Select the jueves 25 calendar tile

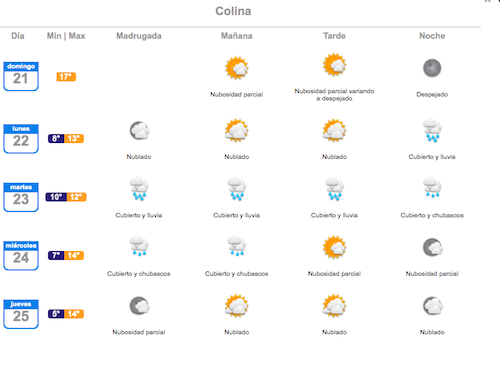click(x=21, y=314)
